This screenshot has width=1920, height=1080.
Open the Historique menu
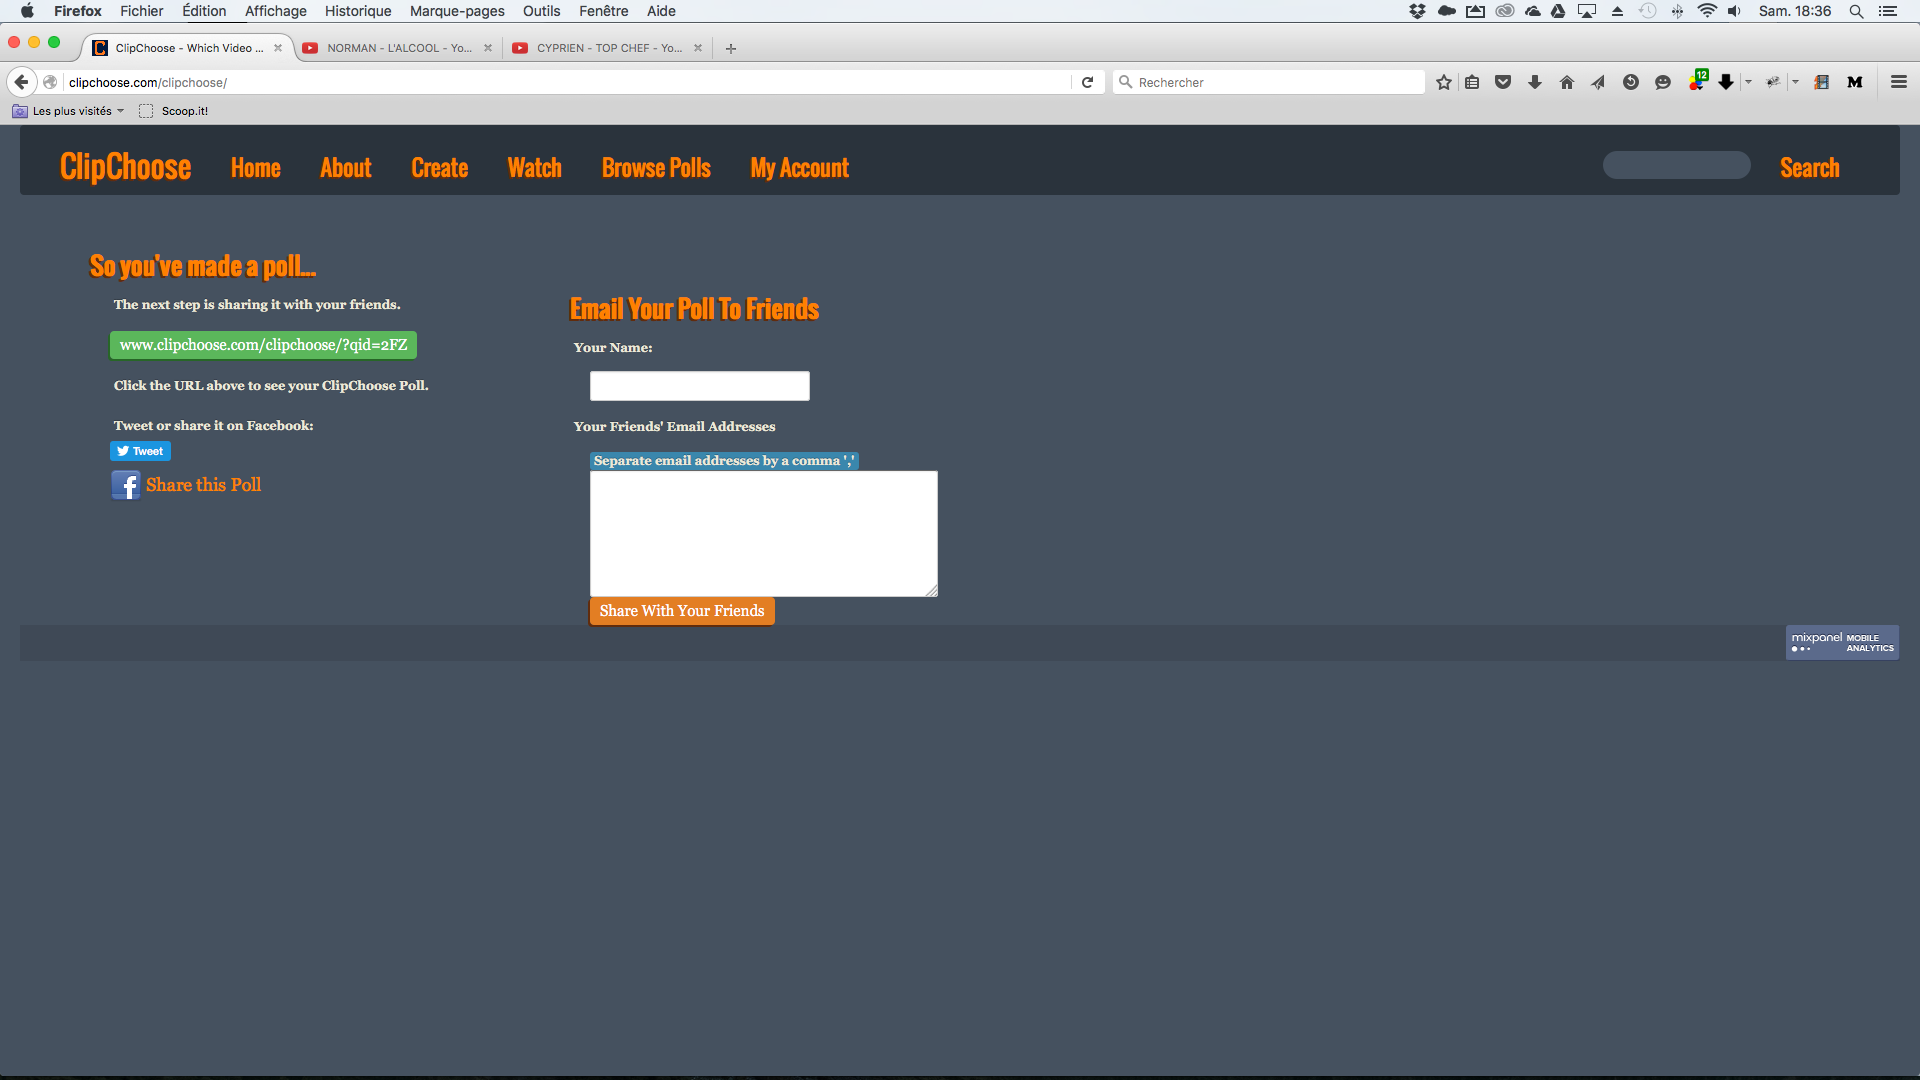(x=357, y=11)
